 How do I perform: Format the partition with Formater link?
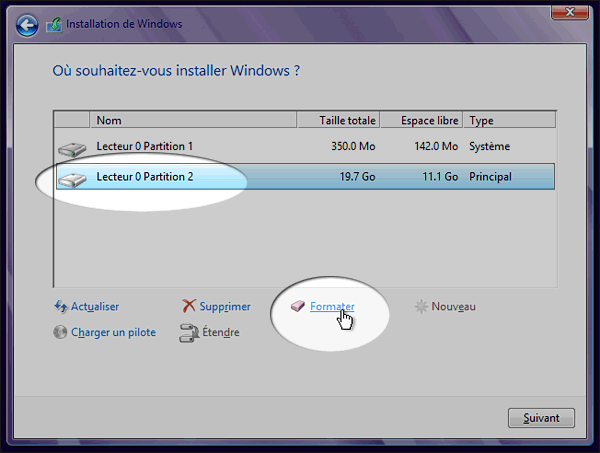tap(332, 306)
